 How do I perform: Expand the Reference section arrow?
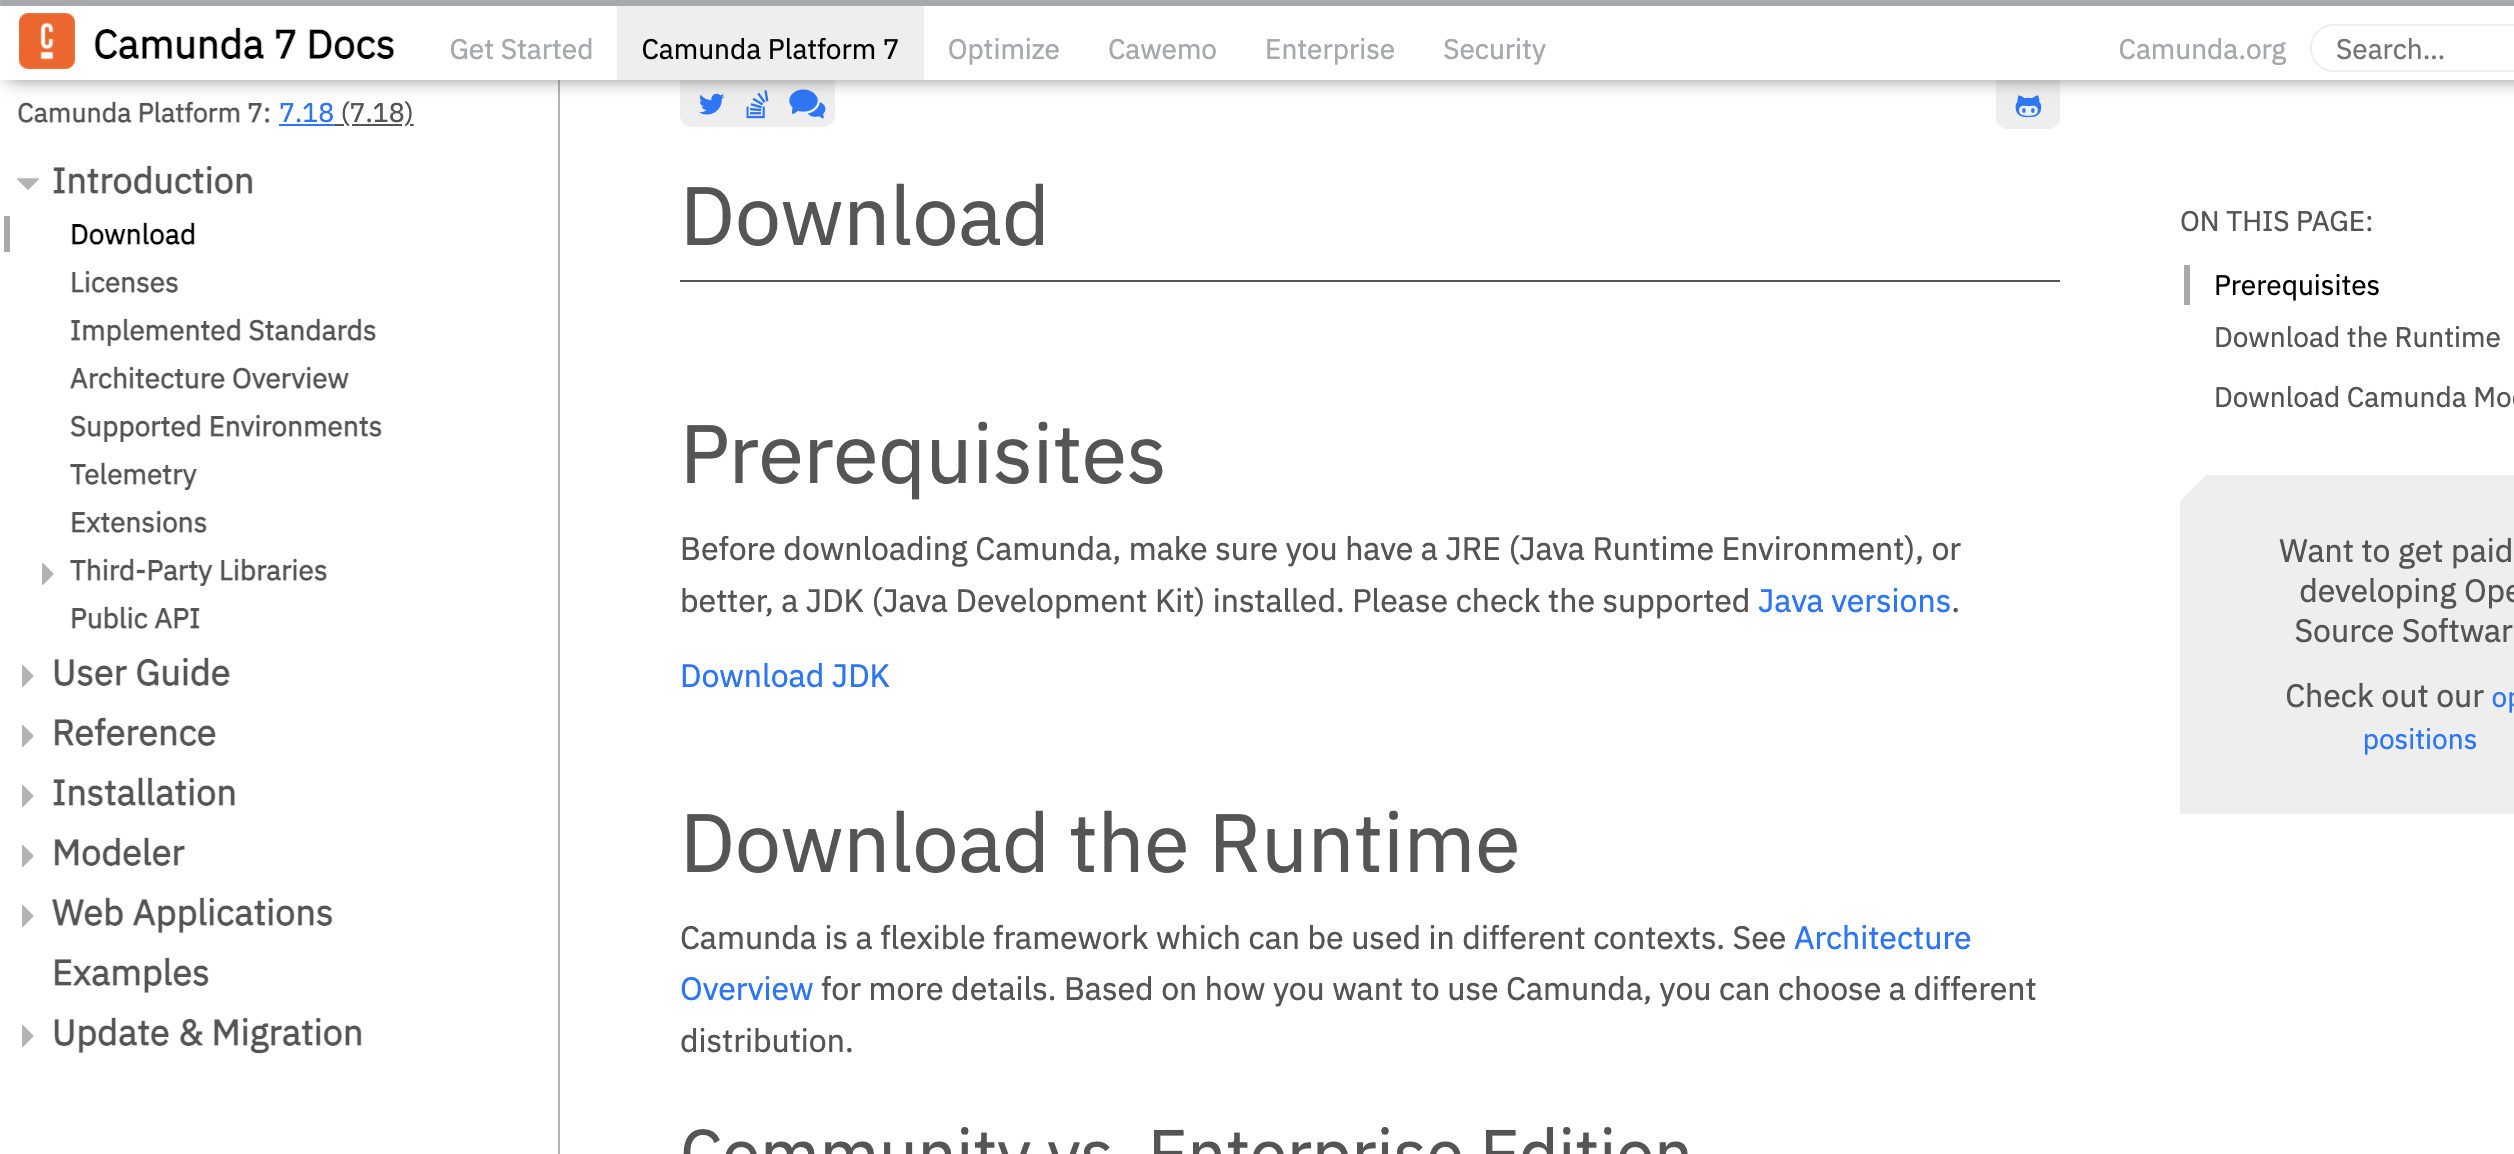point(28,735)
